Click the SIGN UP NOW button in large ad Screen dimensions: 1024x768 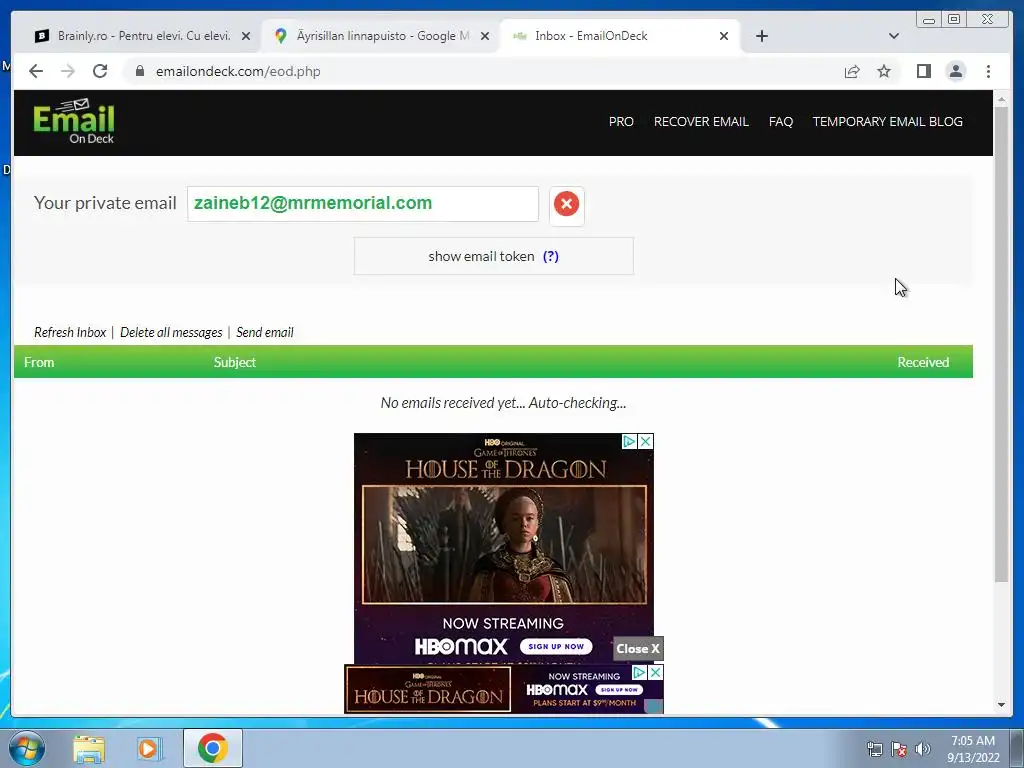(556, 647)
